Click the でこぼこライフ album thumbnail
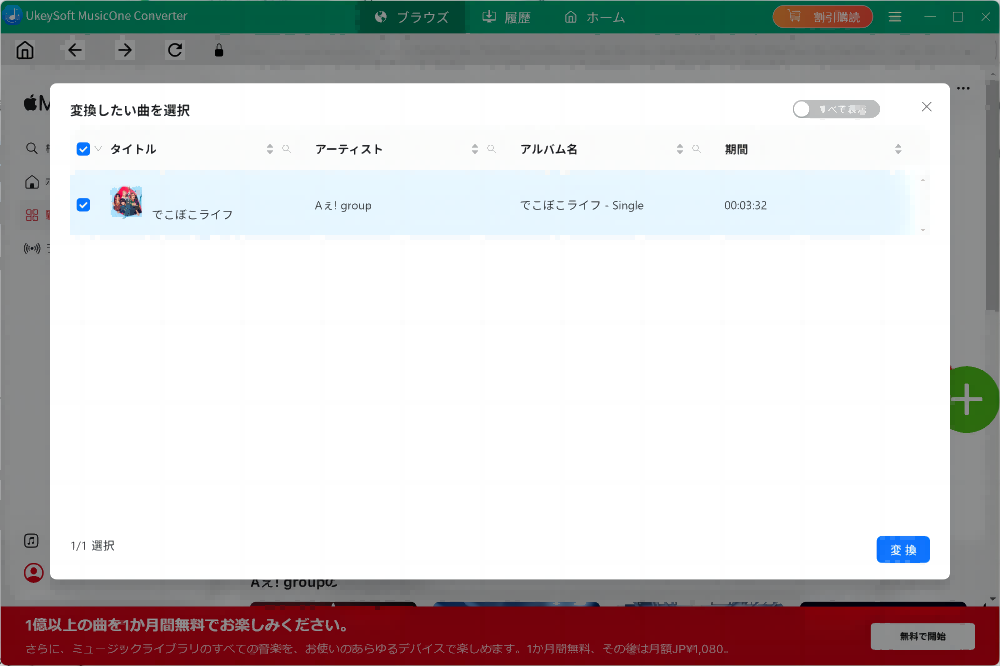The image size is (1000, 666). pos(126,202)
